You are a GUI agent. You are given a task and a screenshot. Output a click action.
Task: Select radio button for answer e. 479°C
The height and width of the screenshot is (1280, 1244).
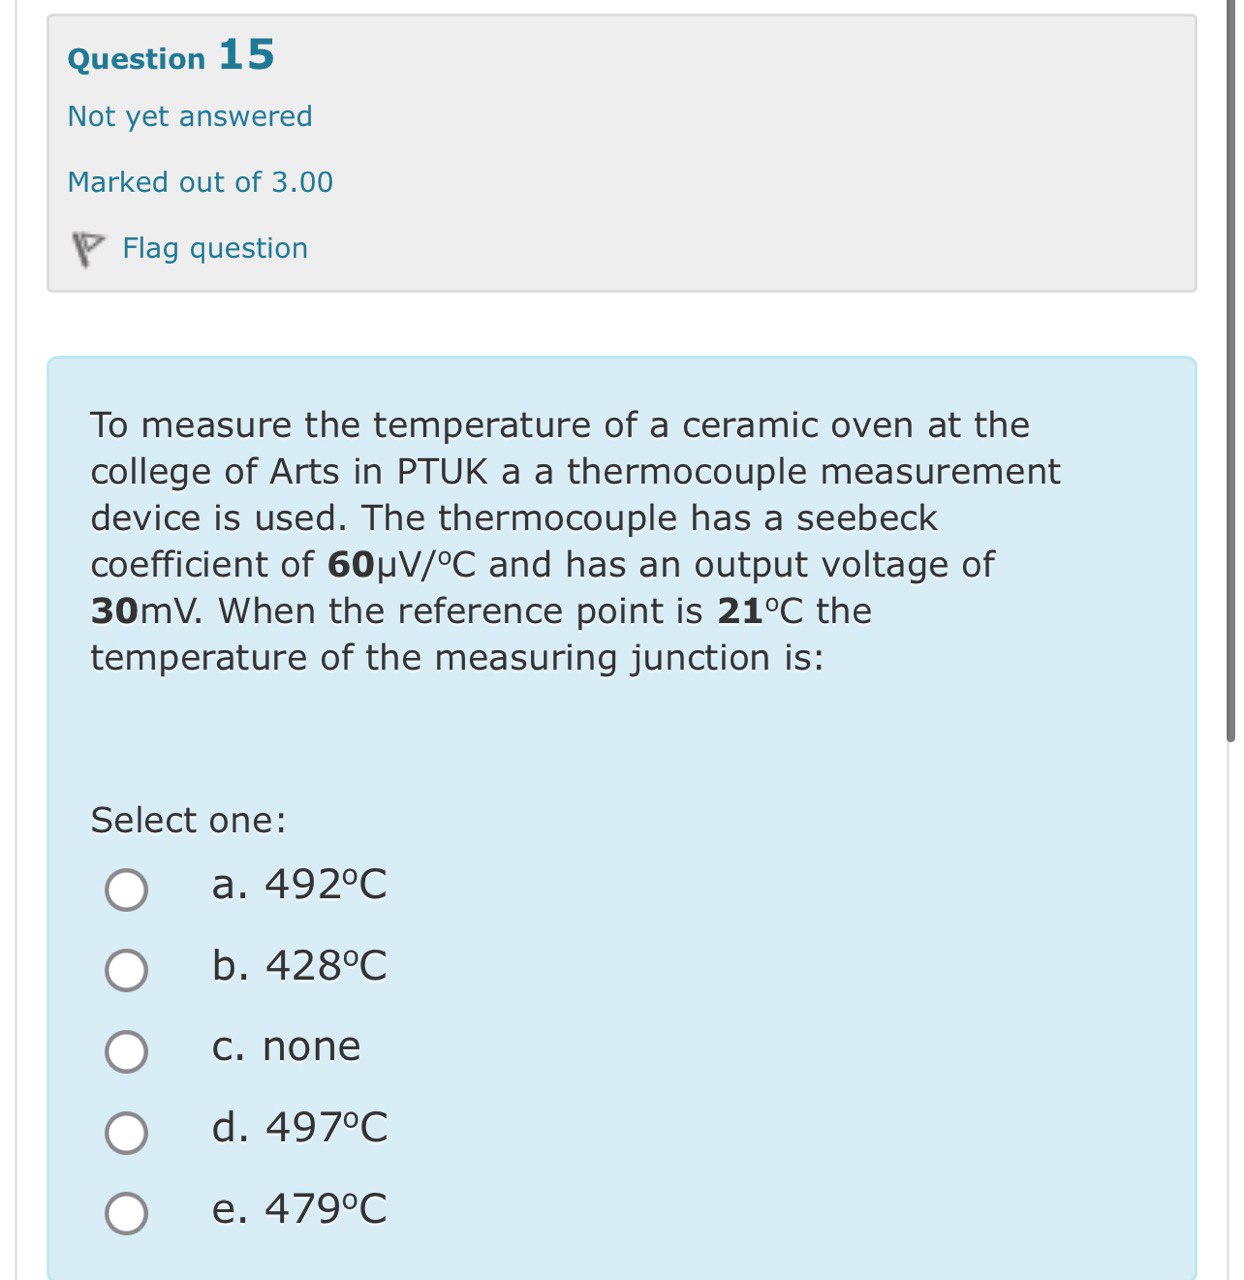click(126, 1214)
